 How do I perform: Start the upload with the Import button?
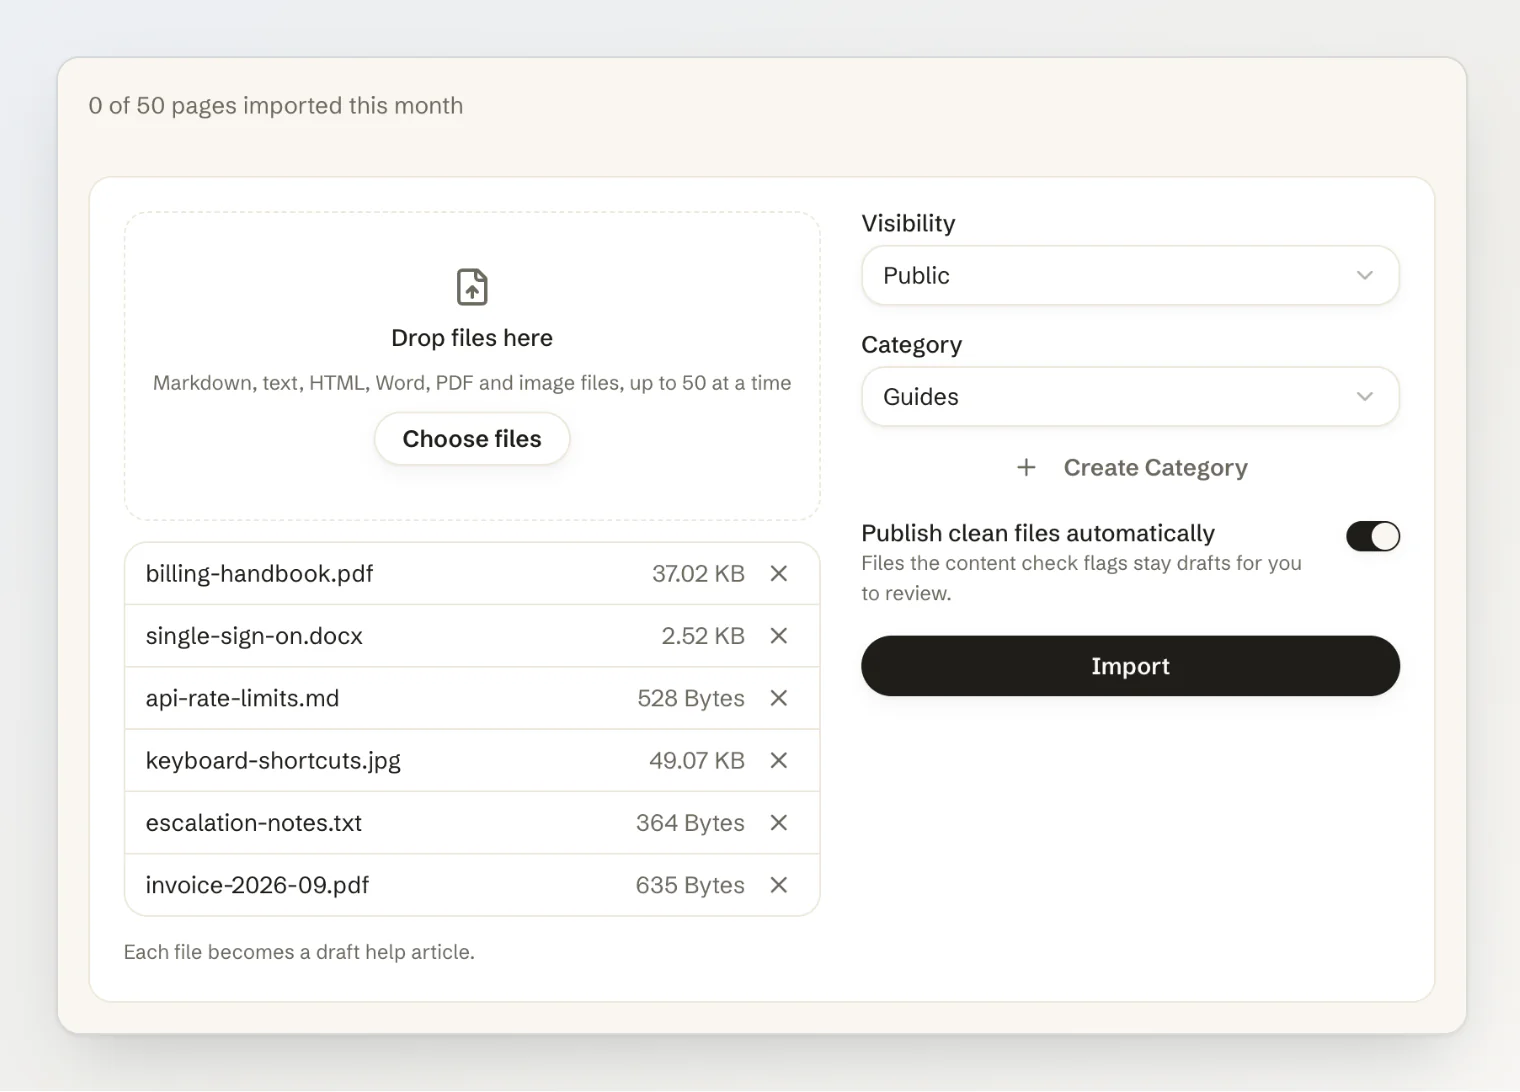tap(1130, 666)
